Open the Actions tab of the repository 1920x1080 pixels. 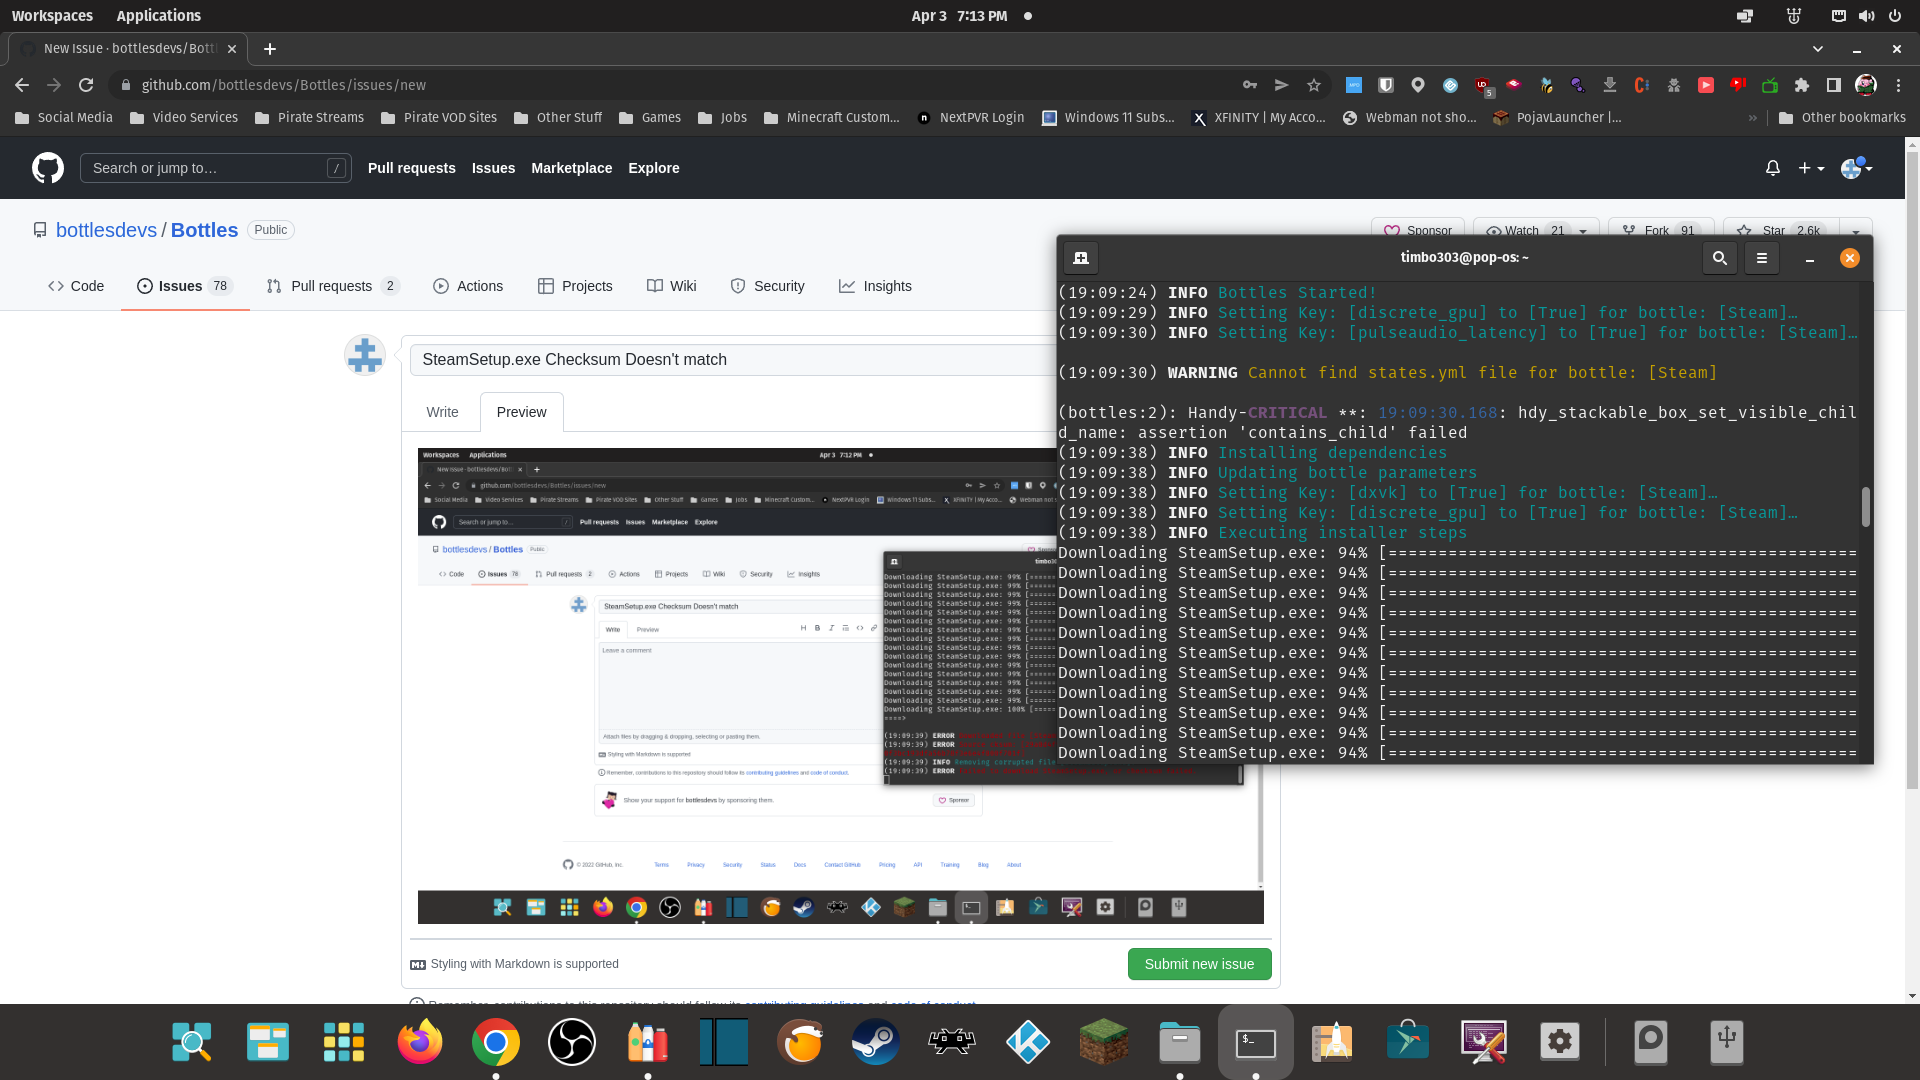tap(467, 286)
